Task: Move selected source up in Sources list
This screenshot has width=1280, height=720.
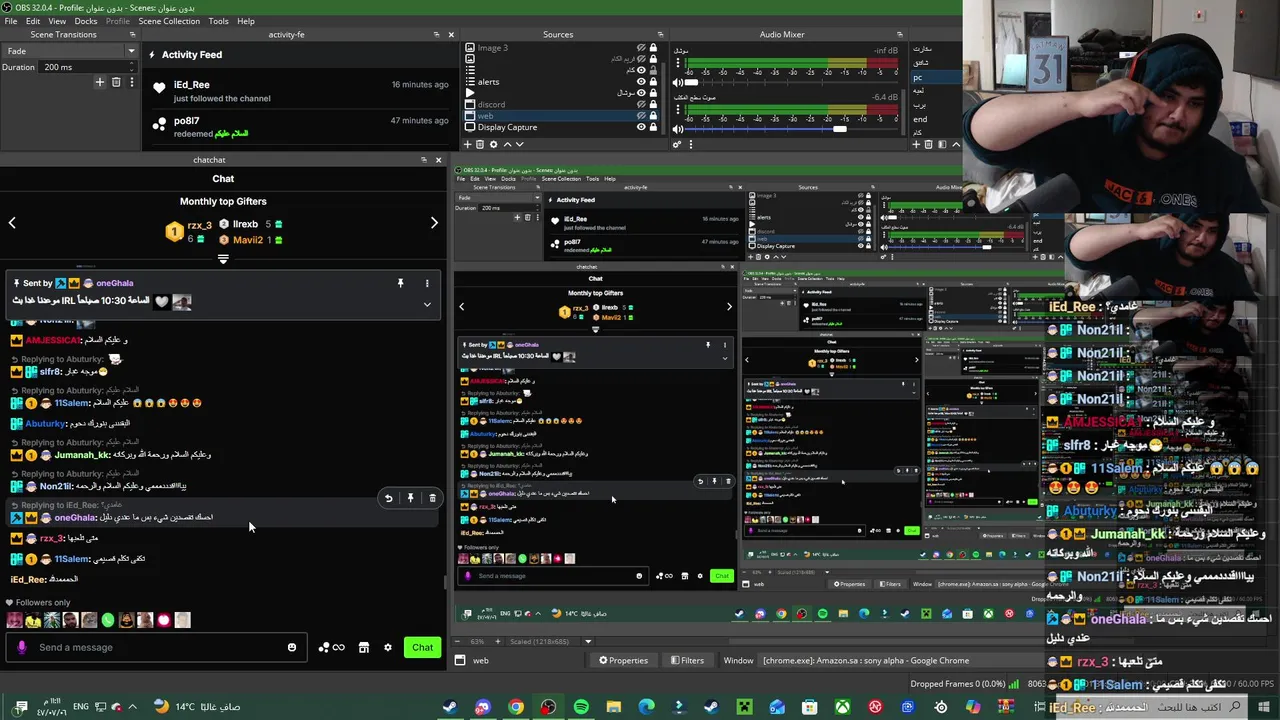Action: (x=507, y=144)
